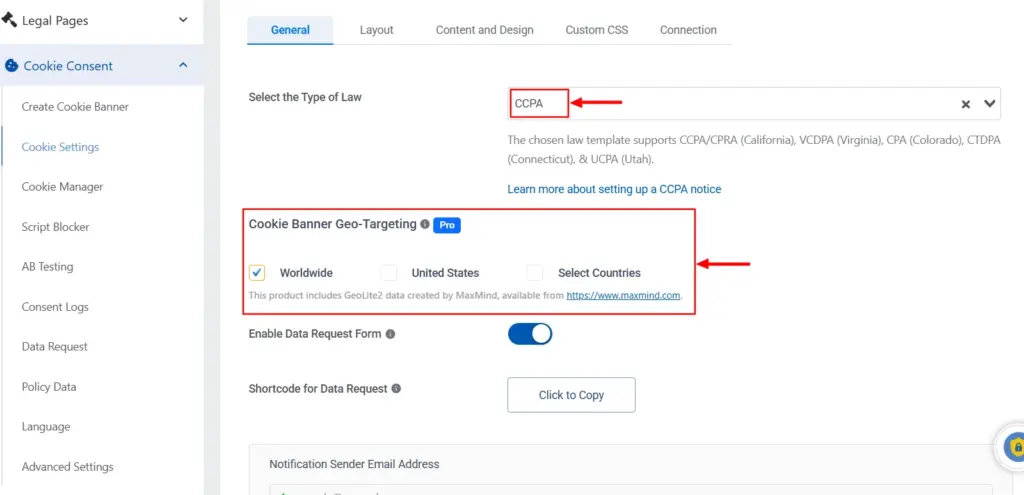
Task: Switch to the Layout tab
Action: [x=377, y=30]
